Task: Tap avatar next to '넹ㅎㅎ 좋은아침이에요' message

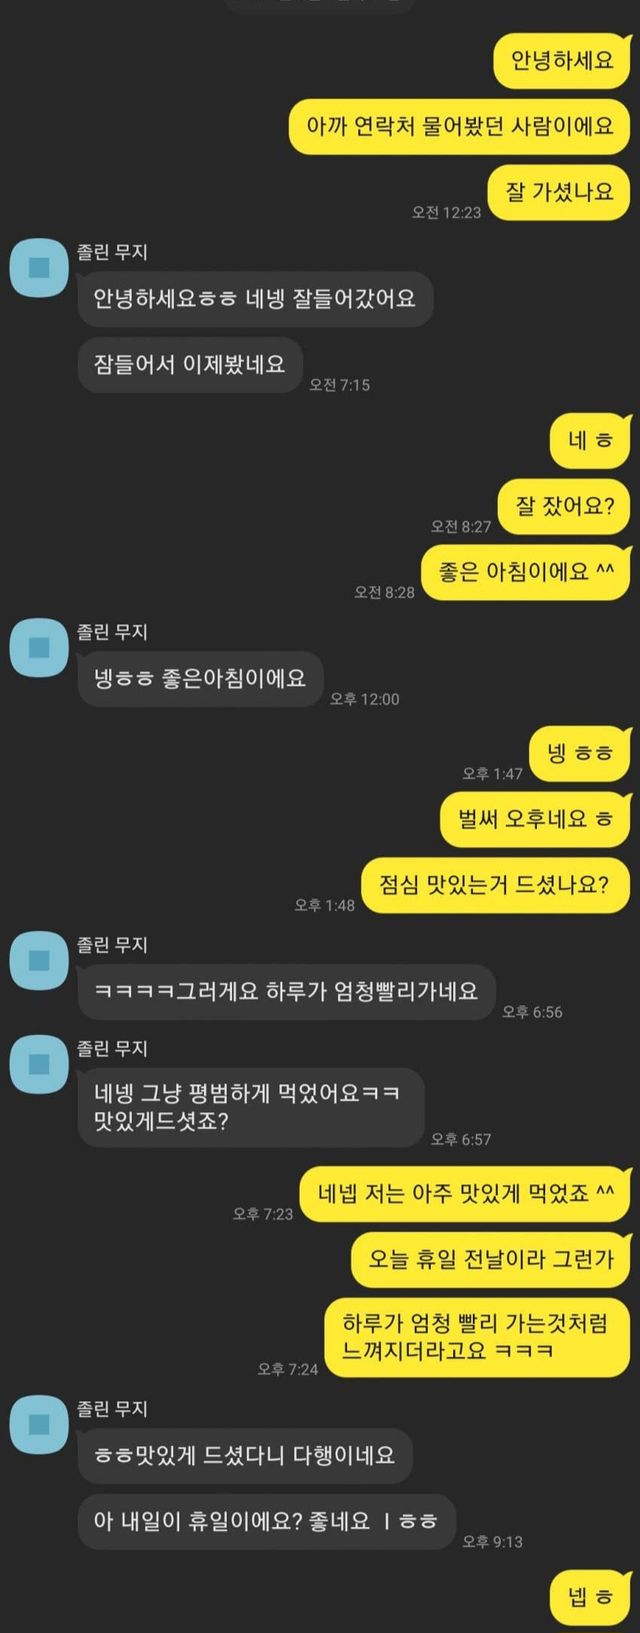Action: point(39,647)
